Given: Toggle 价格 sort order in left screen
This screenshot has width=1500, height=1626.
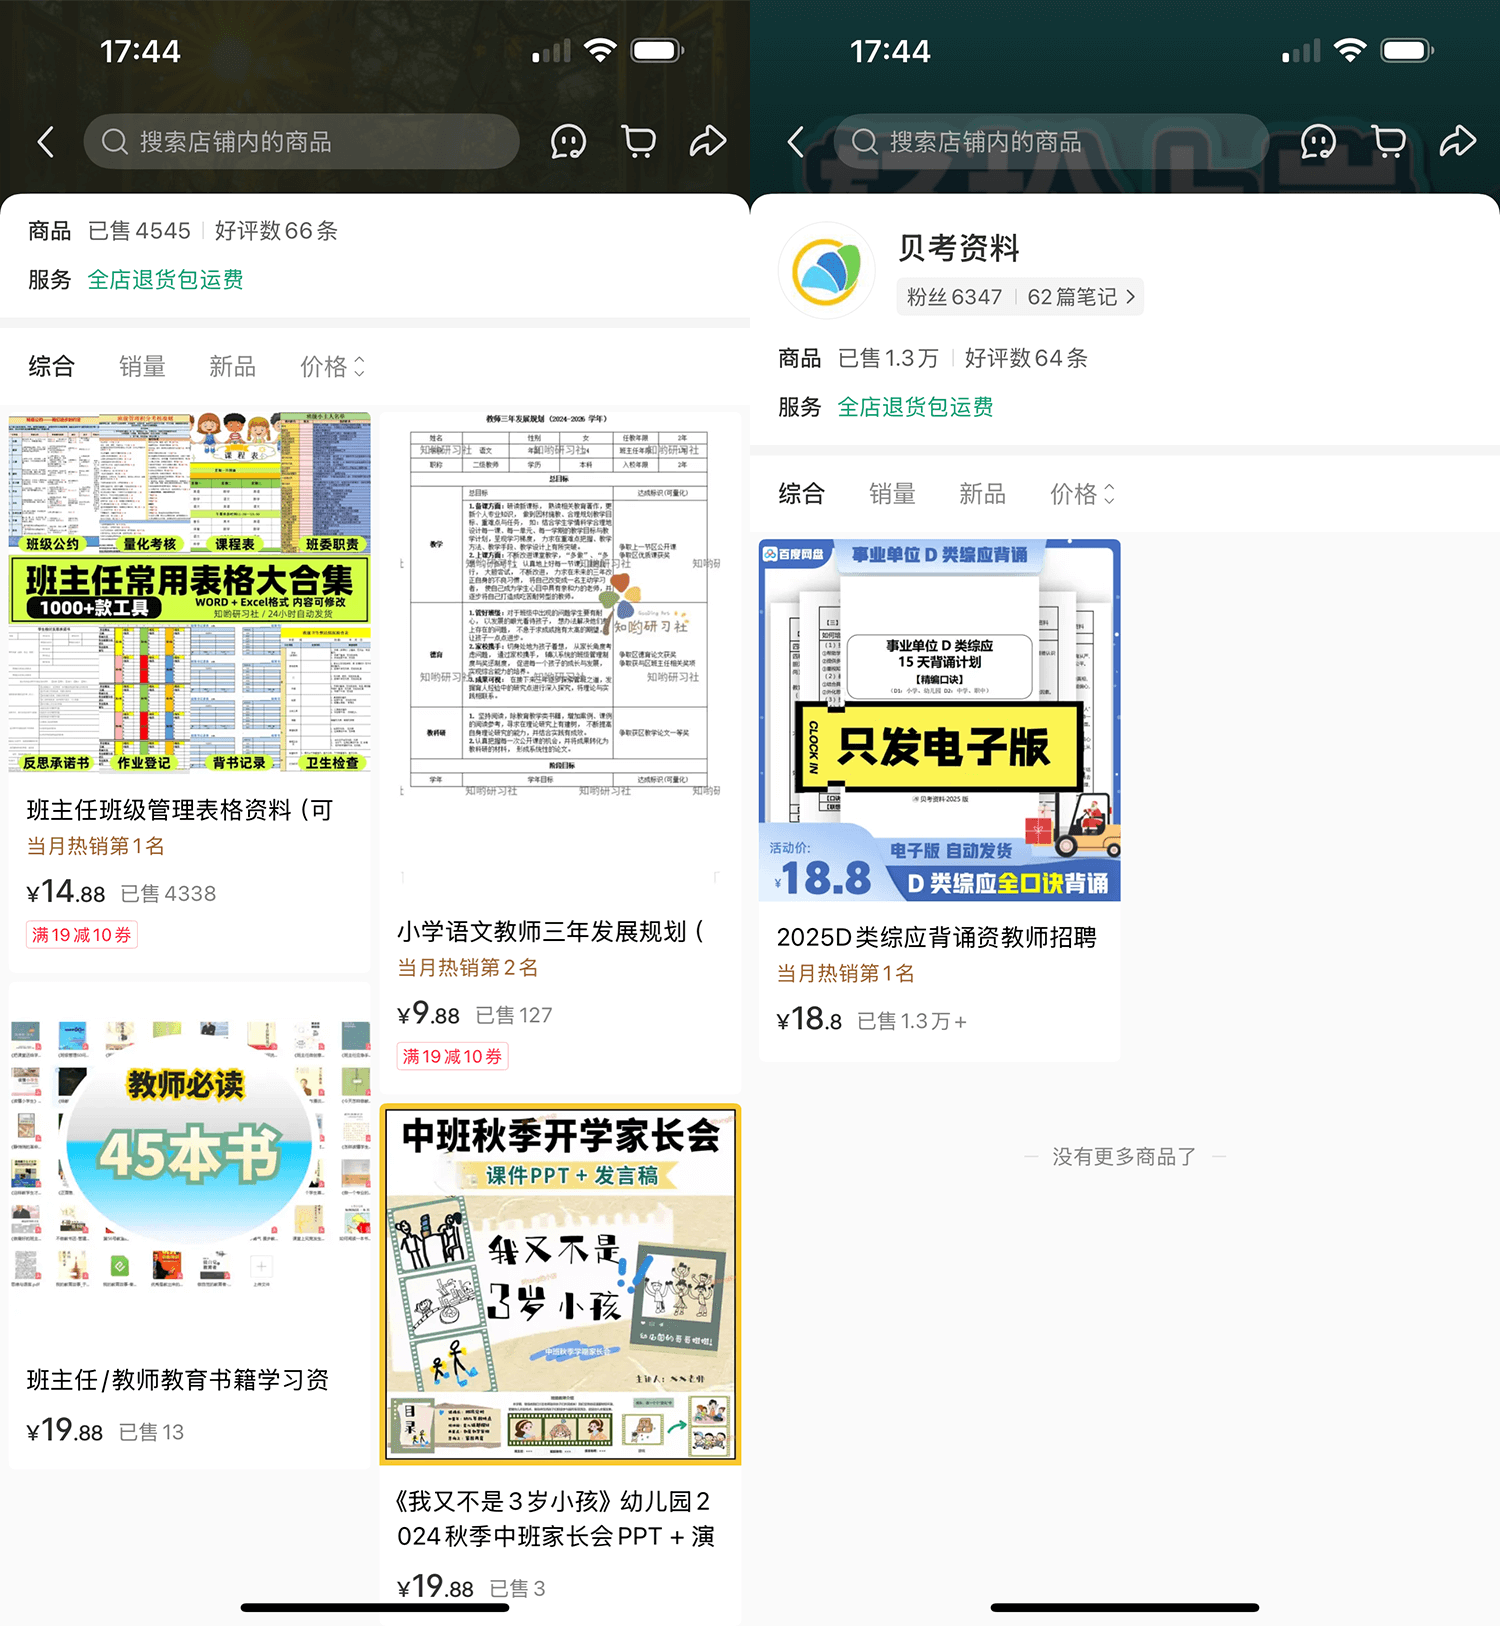Looking at the screenshot, I should coord(333,367).
